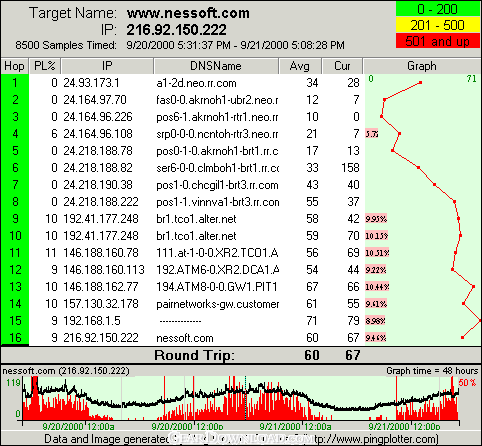Click DNS name 194.ATM8-0-0.GW1.PIT1
This screenshot has width=482, height=446.
point(217,287)
